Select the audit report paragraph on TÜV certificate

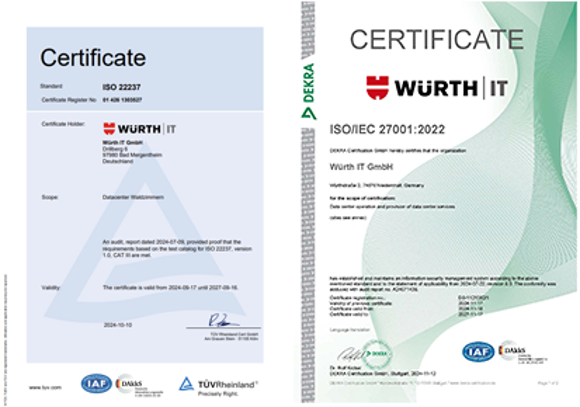[177, 248]
